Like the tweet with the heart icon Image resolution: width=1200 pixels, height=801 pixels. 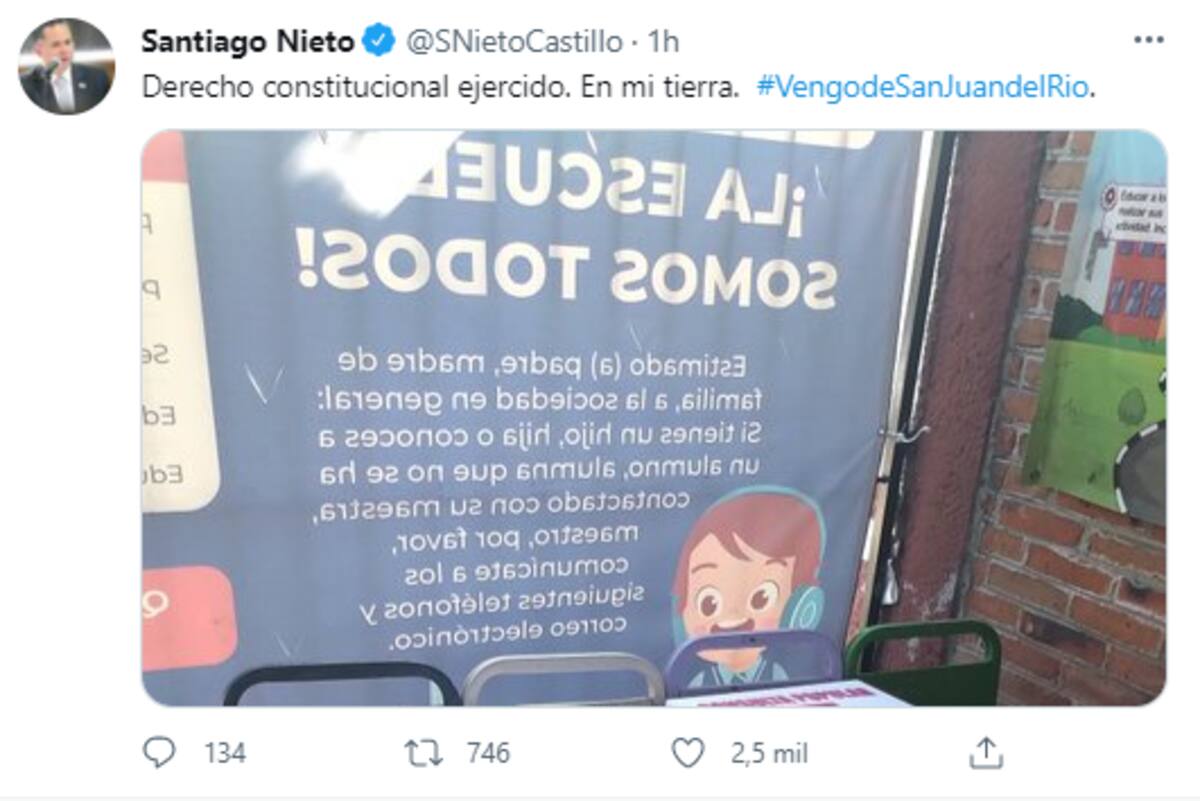coord(688,752)
